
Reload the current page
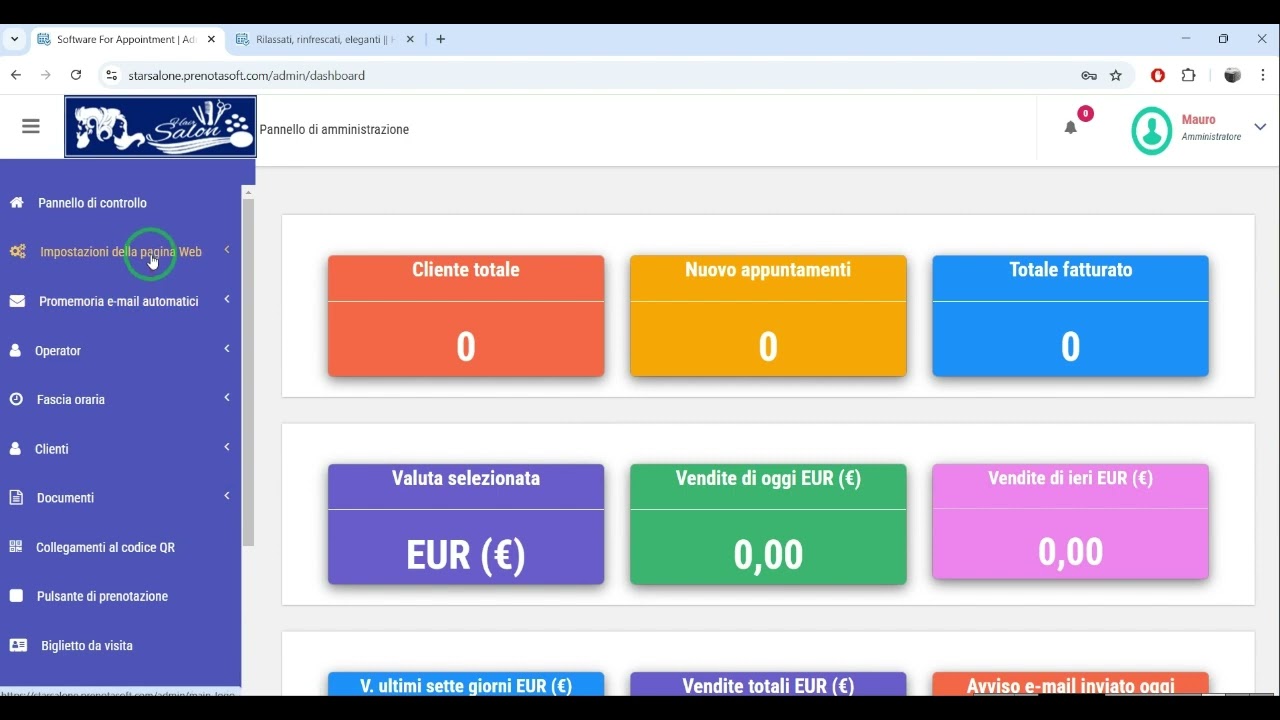tap(76, 75)
